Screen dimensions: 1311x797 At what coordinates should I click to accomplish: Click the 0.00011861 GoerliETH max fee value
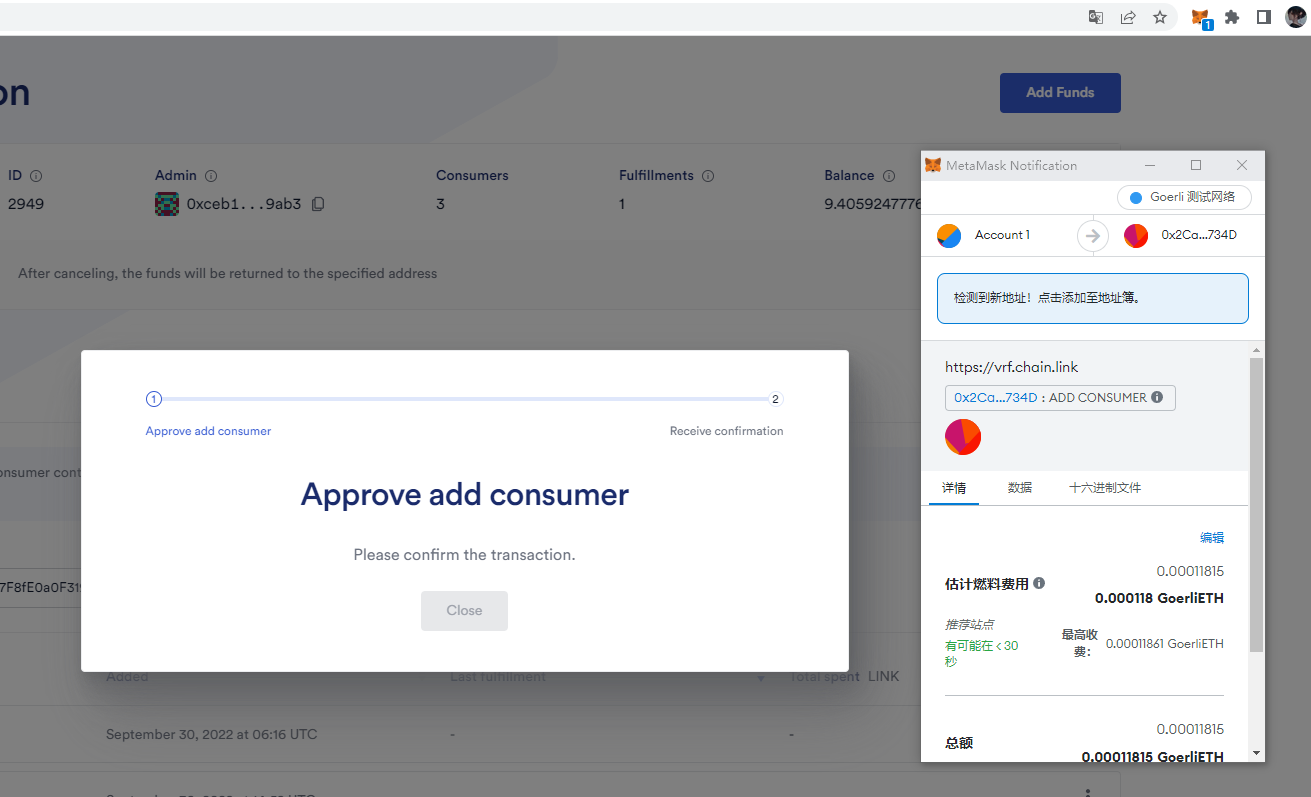tap(1165, 644)
